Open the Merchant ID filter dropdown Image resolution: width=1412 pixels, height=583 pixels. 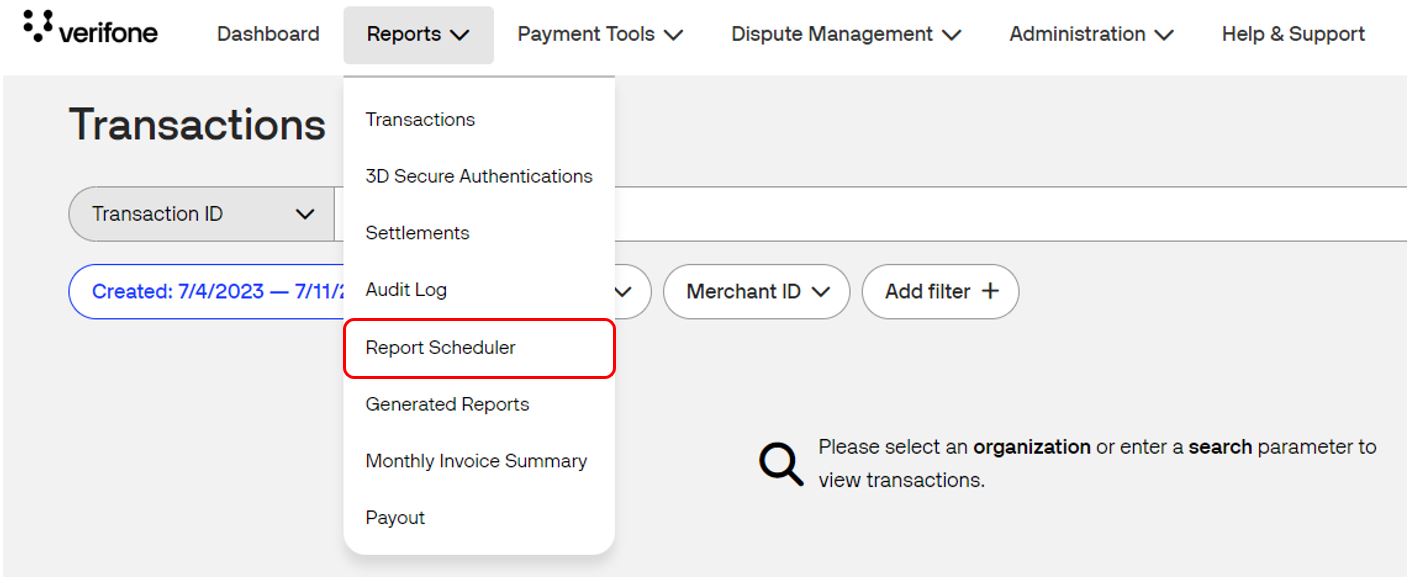(757, 291)
